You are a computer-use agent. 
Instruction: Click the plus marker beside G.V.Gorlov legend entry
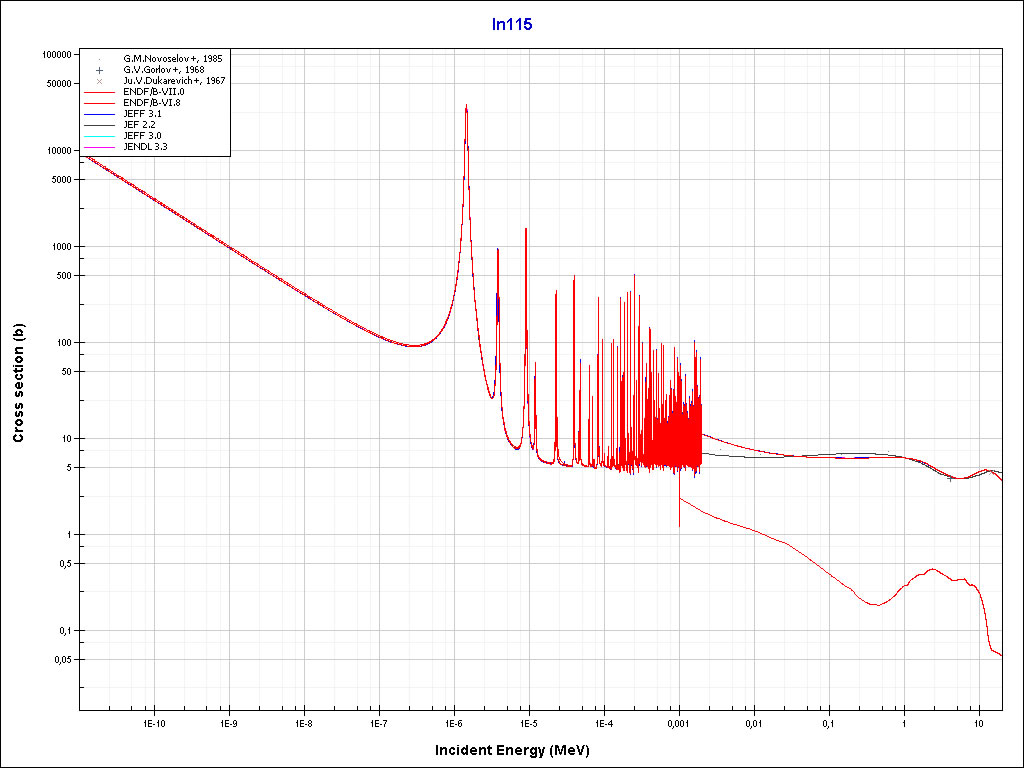(x=100, y=70)
